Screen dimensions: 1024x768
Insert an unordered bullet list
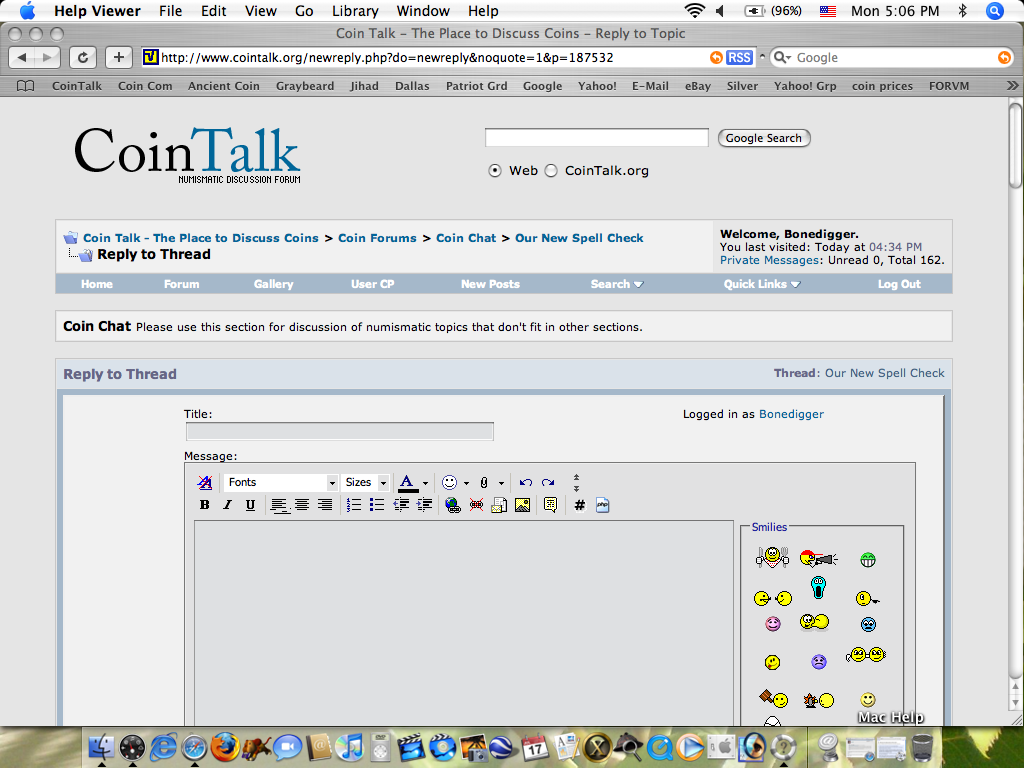[x=377, y=505]
